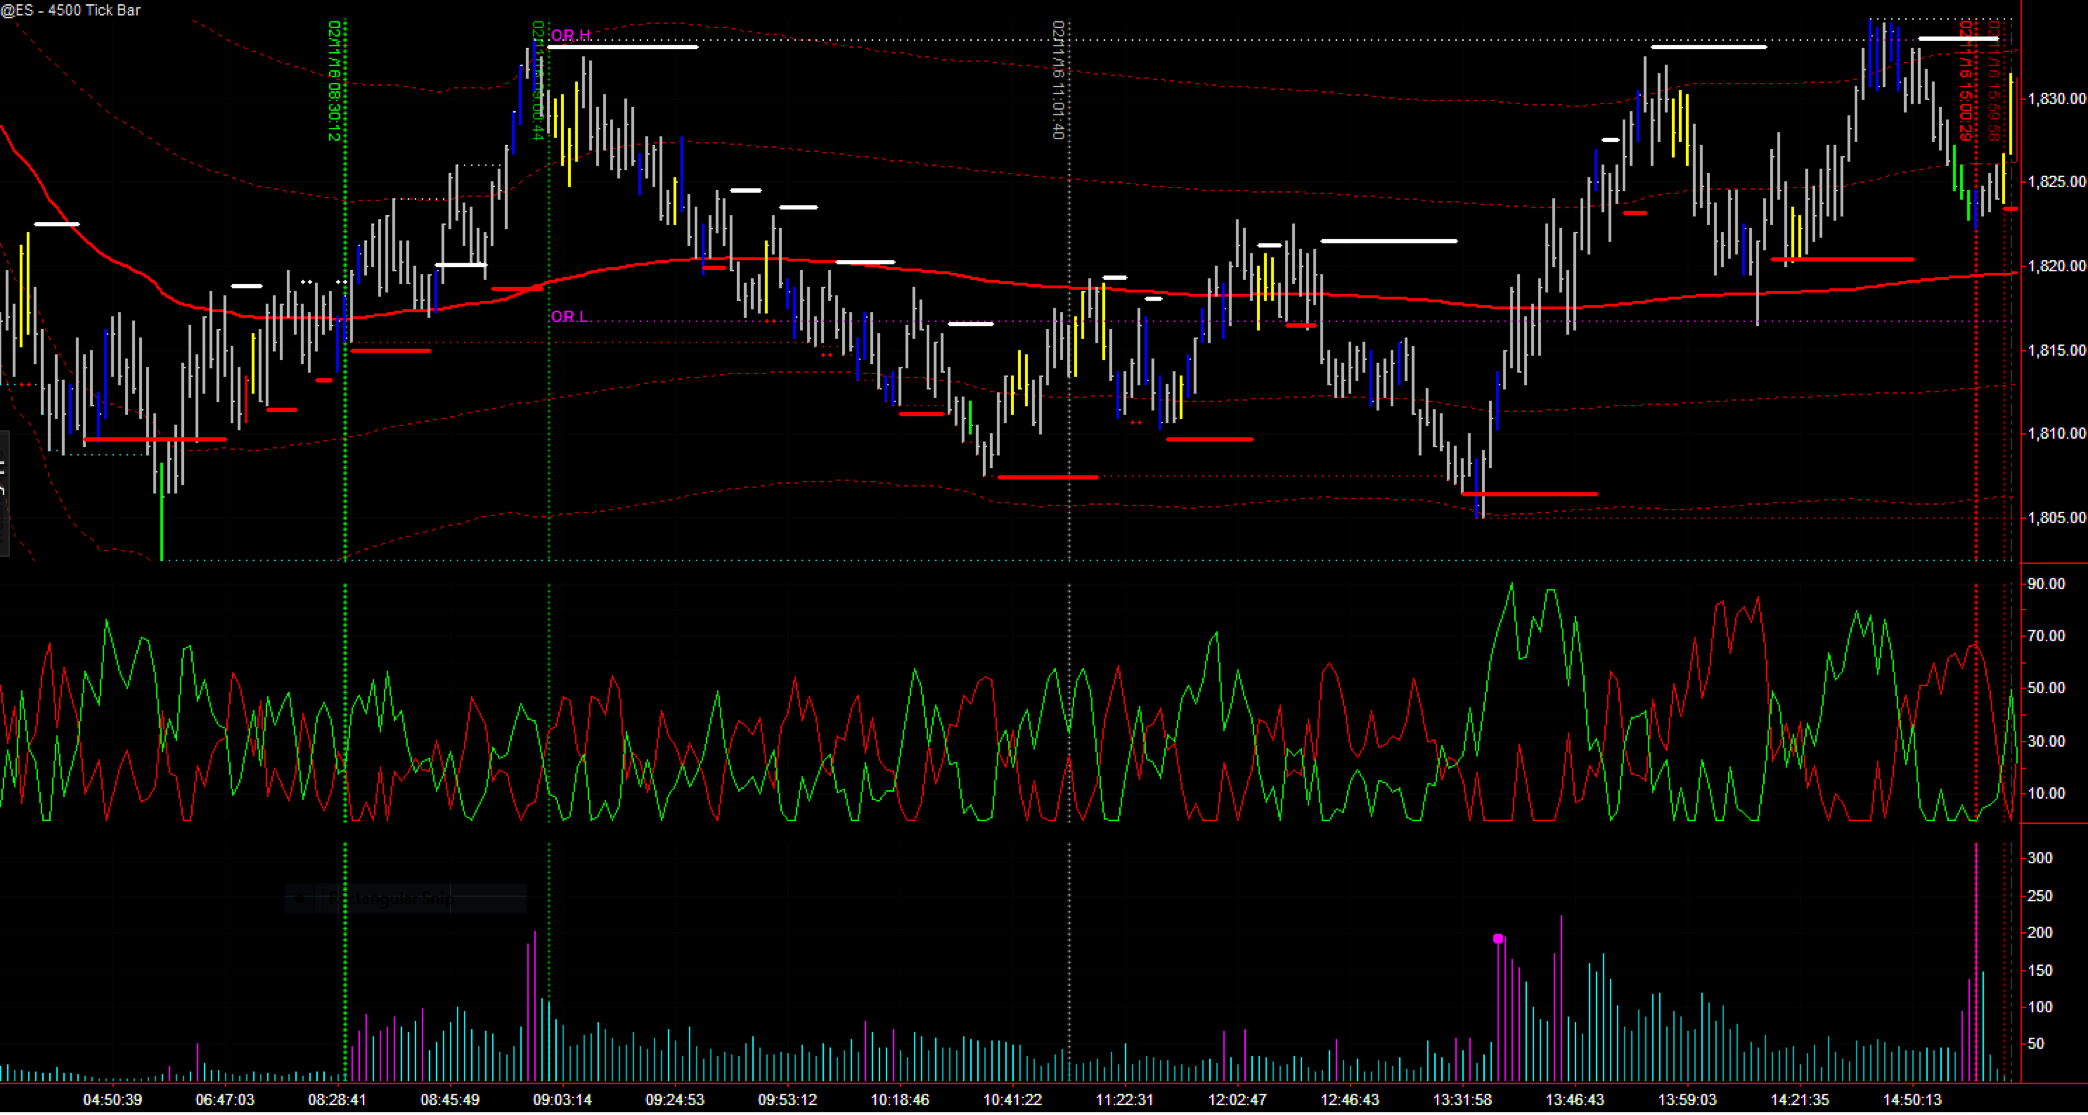
Task: Click the 90.00 oscillator scale value
Action: pos(2046,584)
